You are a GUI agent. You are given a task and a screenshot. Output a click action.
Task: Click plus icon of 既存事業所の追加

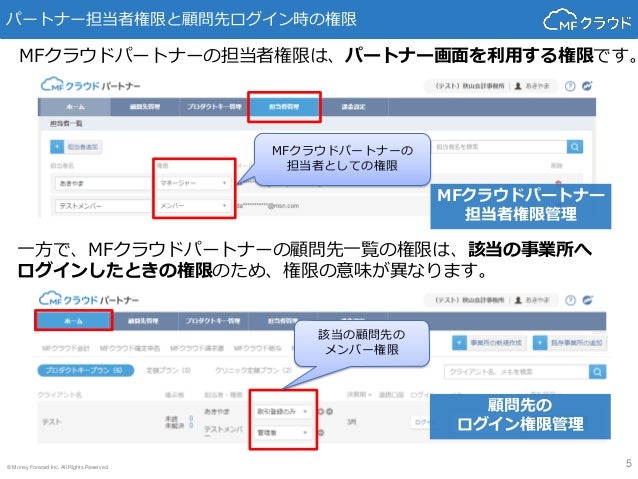coord(540,343)
